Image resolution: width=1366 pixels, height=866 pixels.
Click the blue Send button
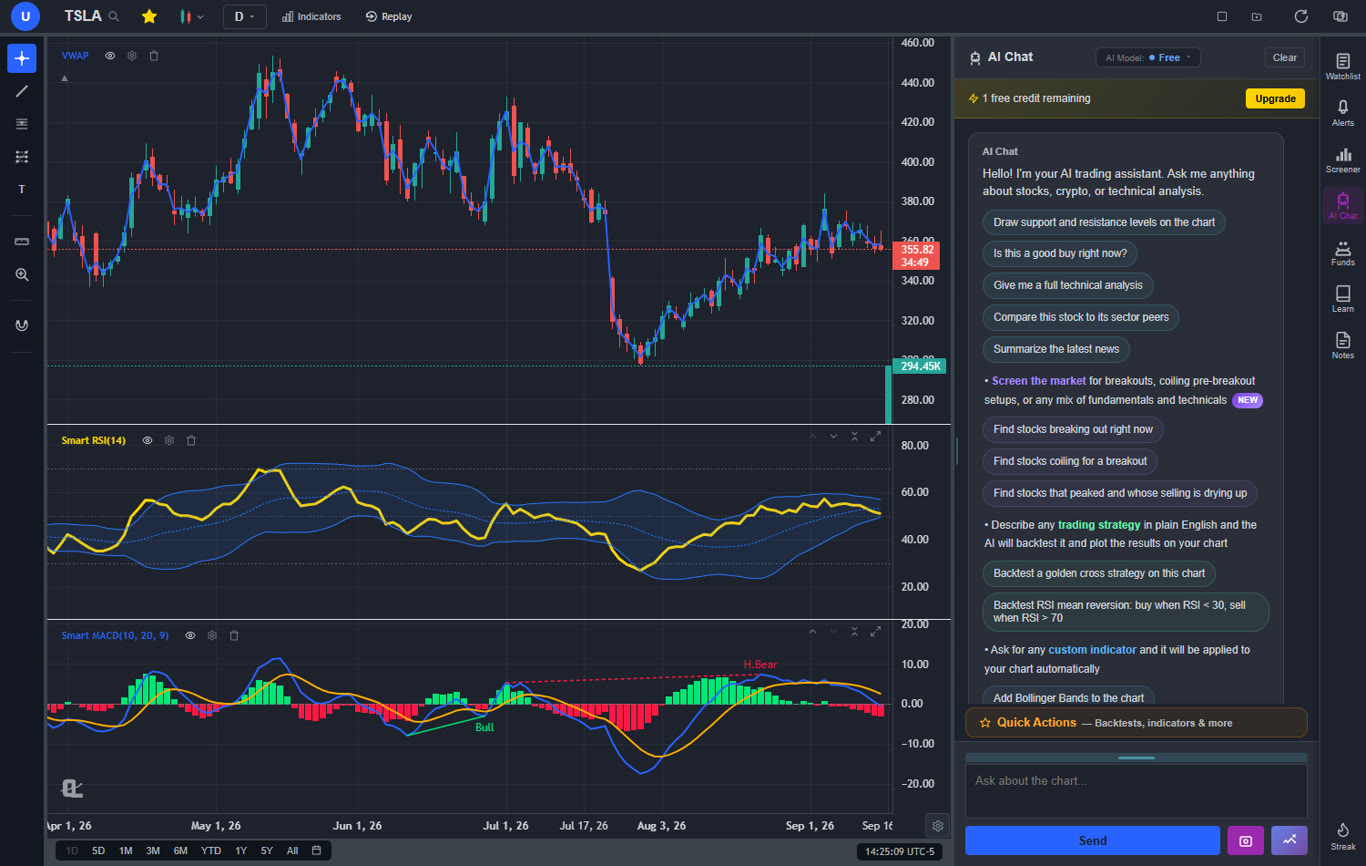click(x=1092, y=841)
